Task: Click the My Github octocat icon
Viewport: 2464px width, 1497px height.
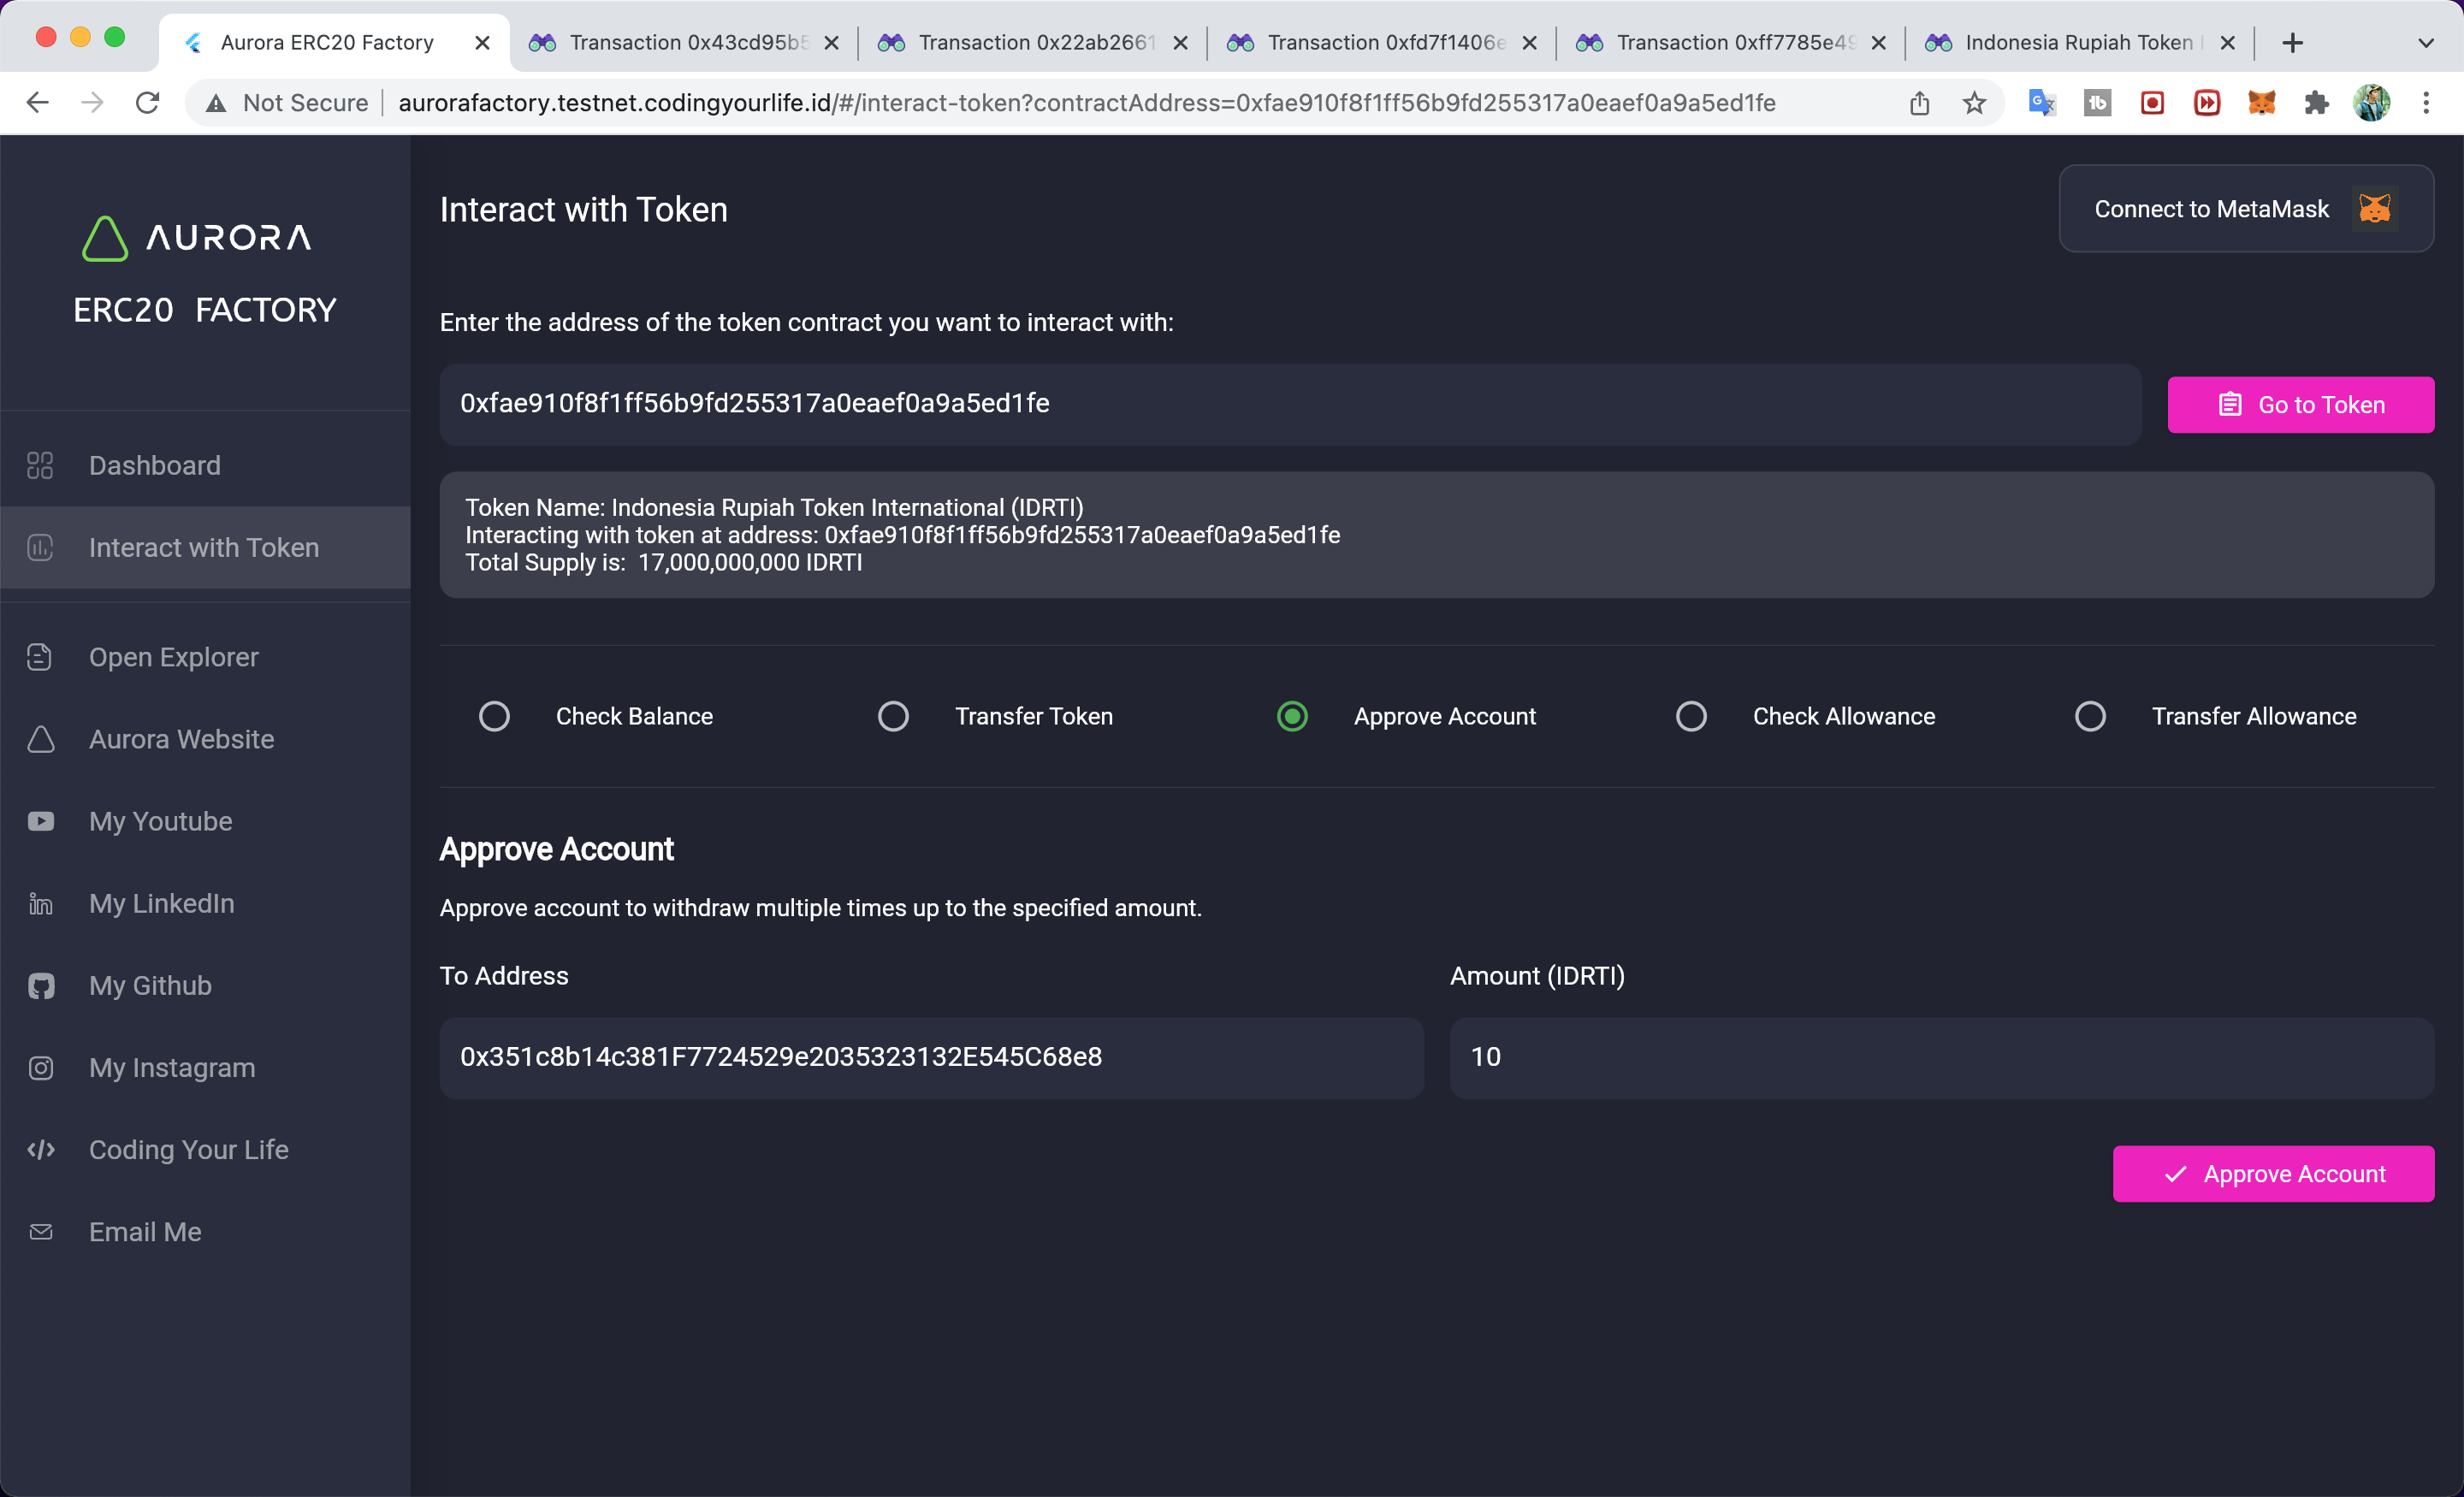Action: [x=40, y=986]
